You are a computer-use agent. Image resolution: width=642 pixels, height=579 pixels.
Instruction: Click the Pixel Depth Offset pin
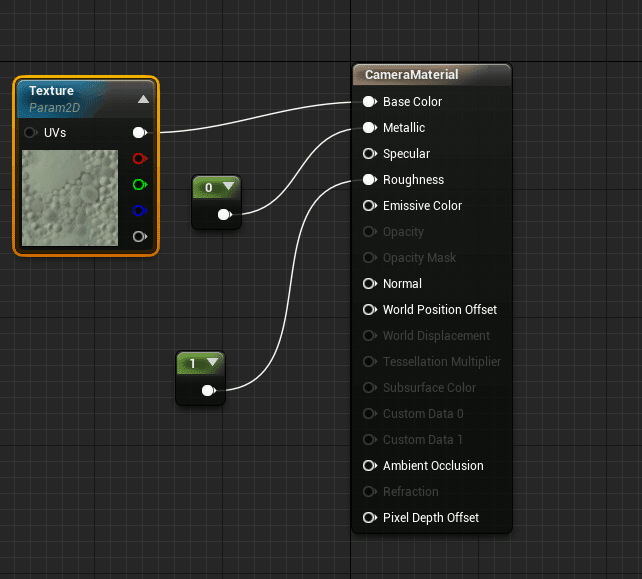coord(370,518)
